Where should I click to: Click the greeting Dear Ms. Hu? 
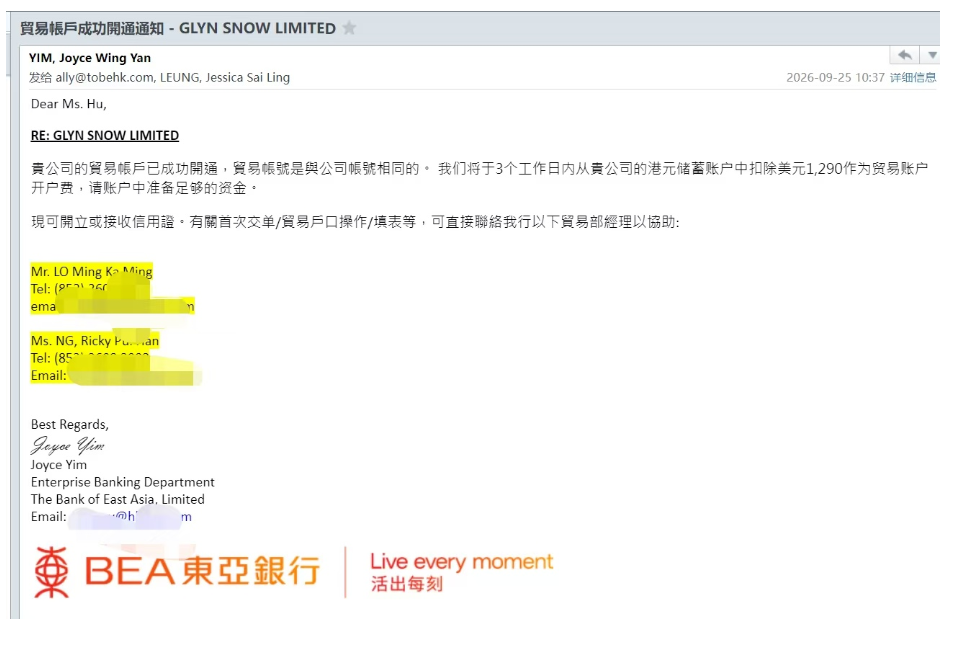(x=69, y=104)
